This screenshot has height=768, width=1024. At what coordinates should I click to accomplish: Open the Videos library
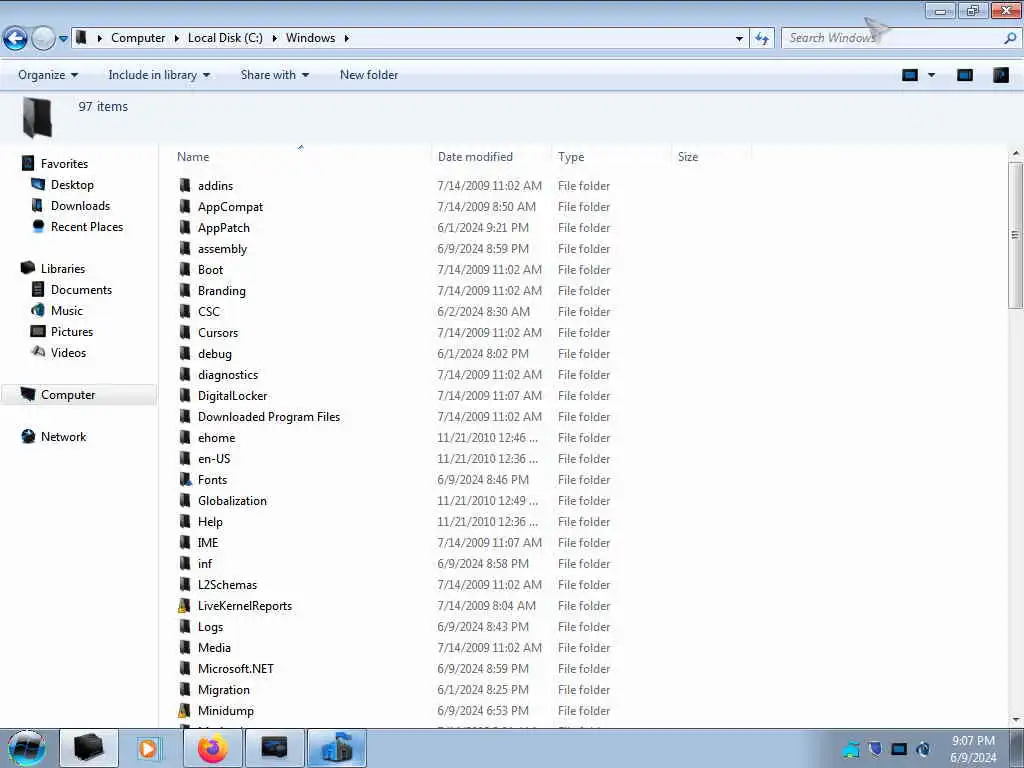(68, 353)
